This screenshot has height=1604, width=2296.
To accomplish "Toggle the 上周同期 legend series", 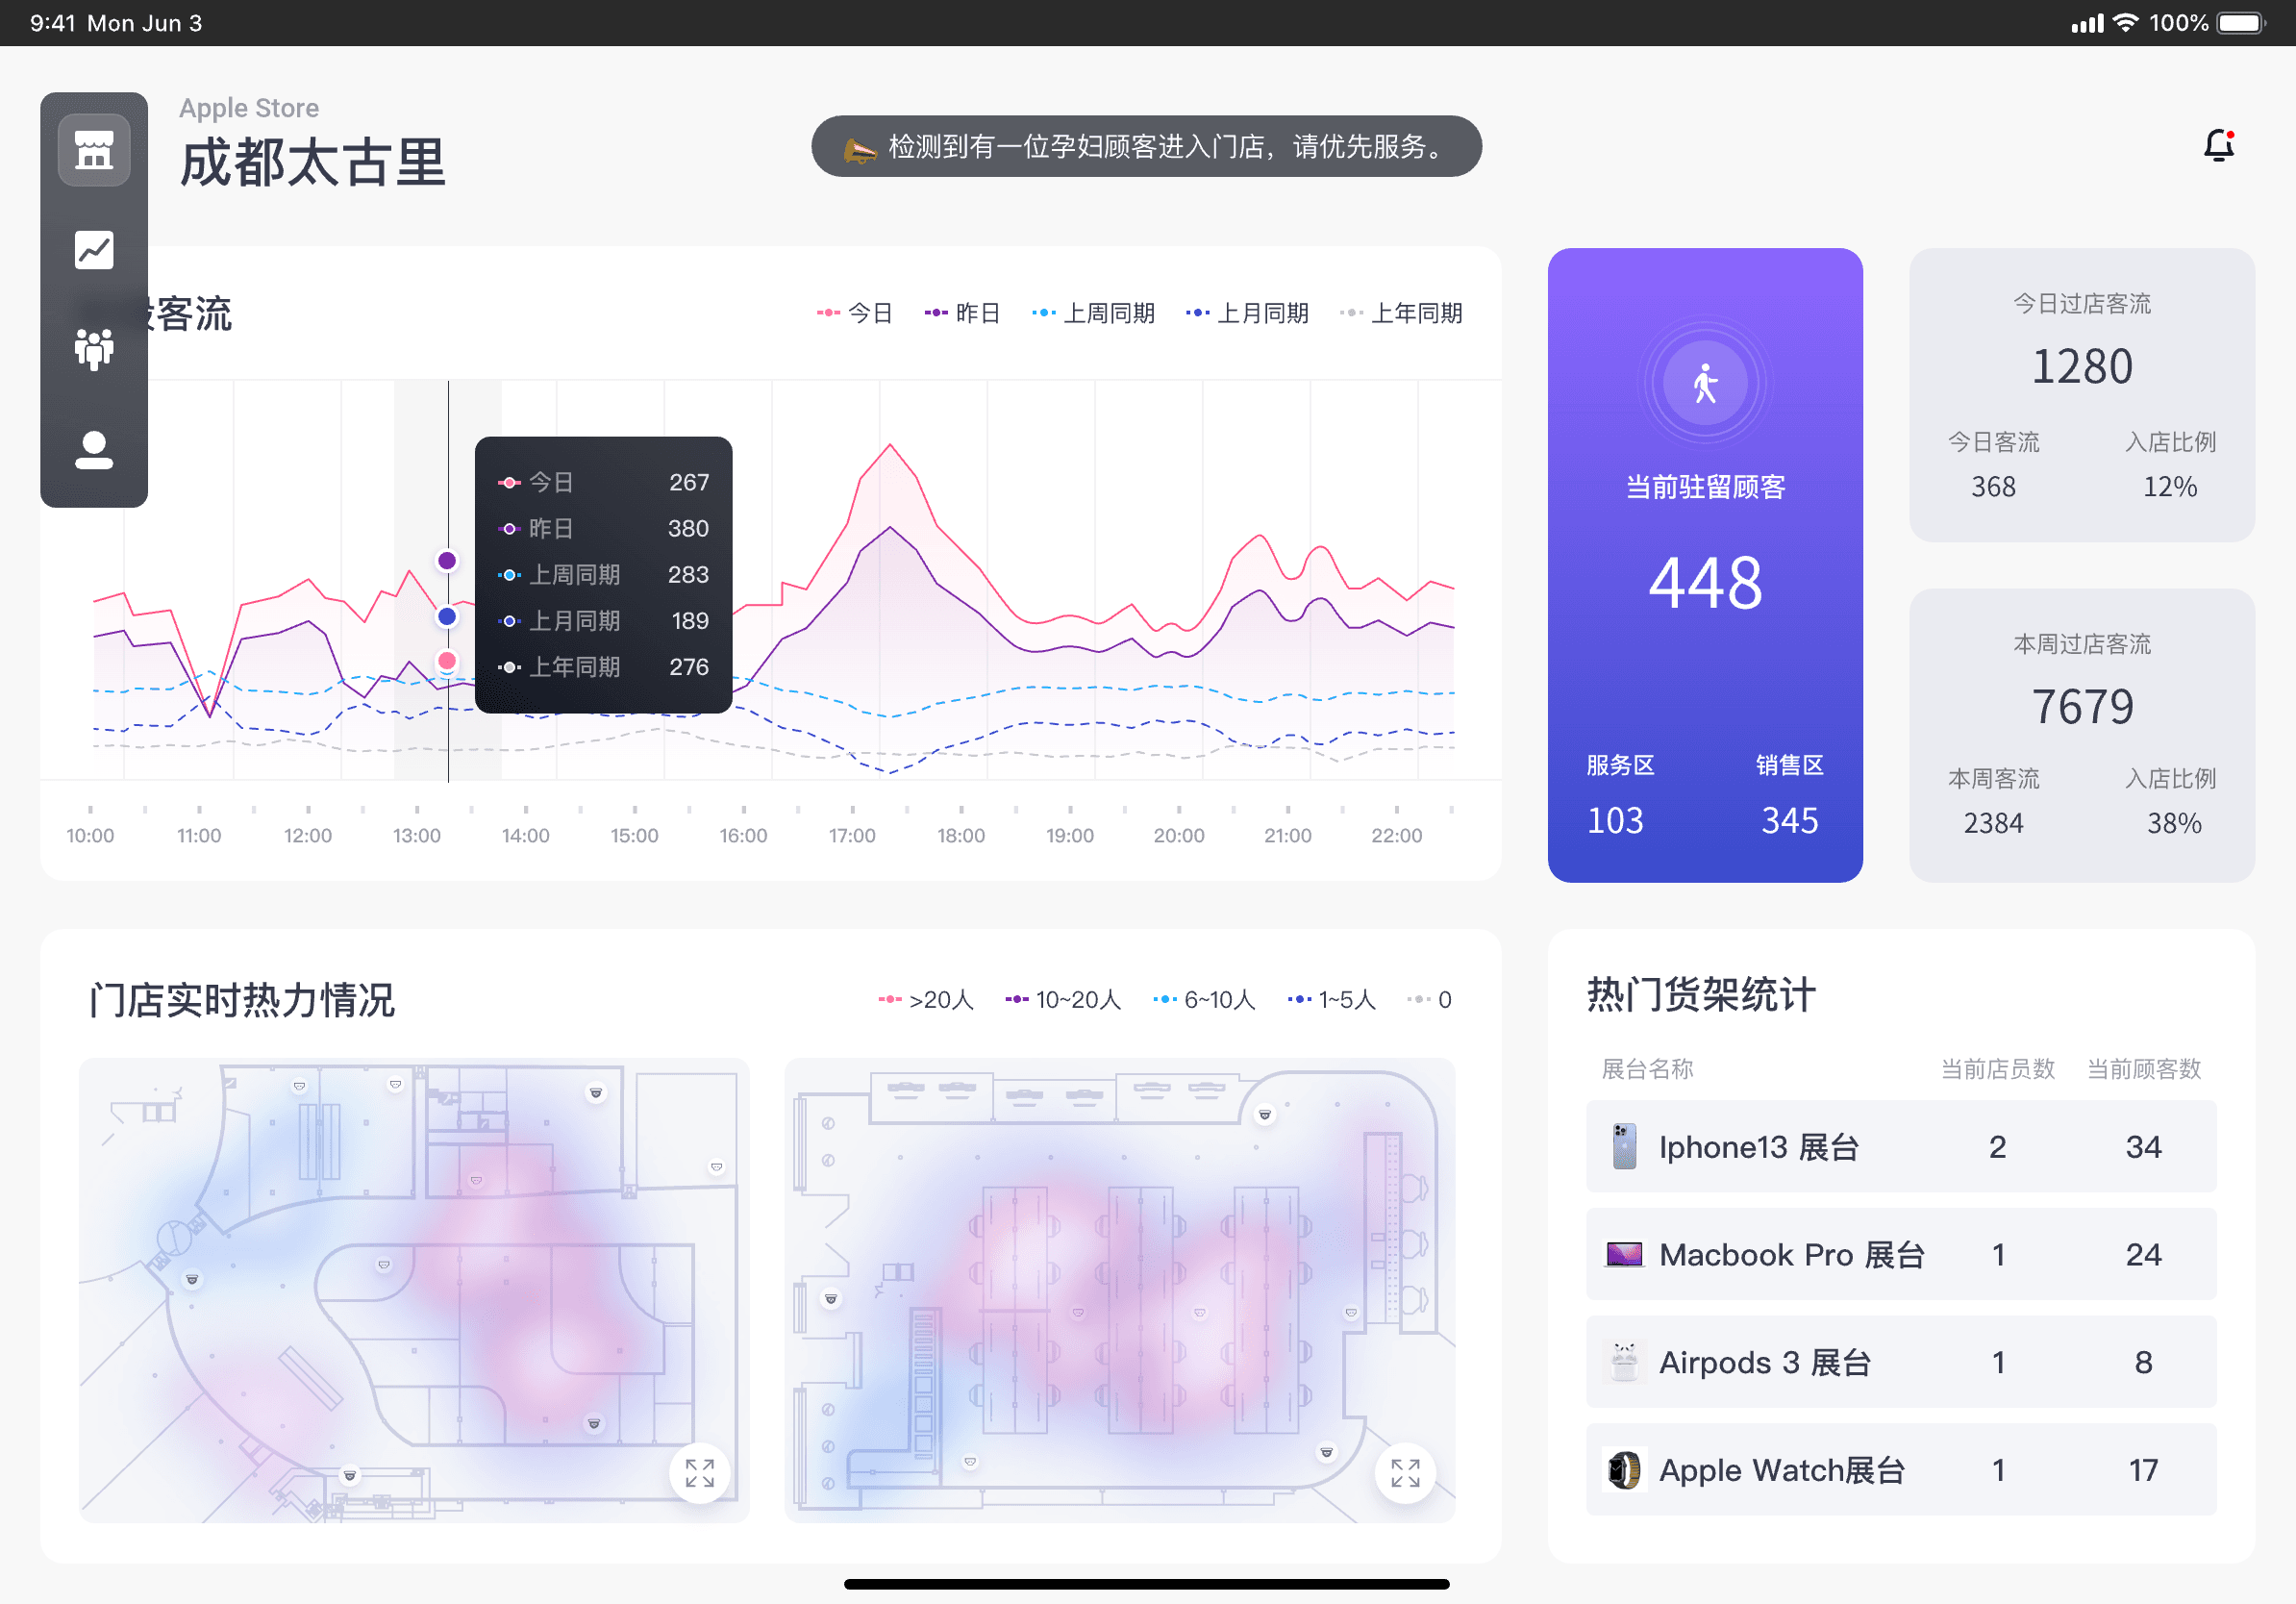I will (1093, 313).
